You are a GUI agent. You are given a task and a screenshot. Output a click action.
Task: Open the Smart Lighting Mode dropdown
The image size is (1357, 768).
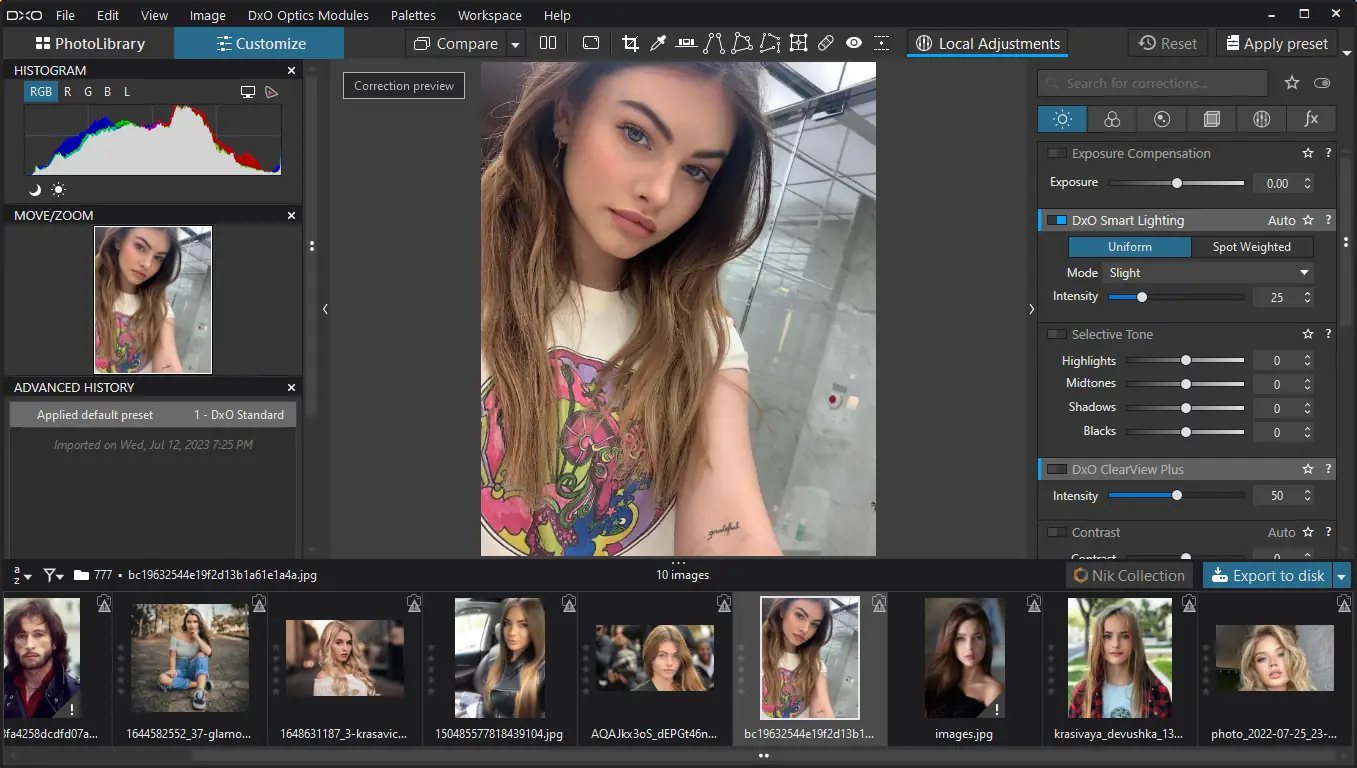1207,273
